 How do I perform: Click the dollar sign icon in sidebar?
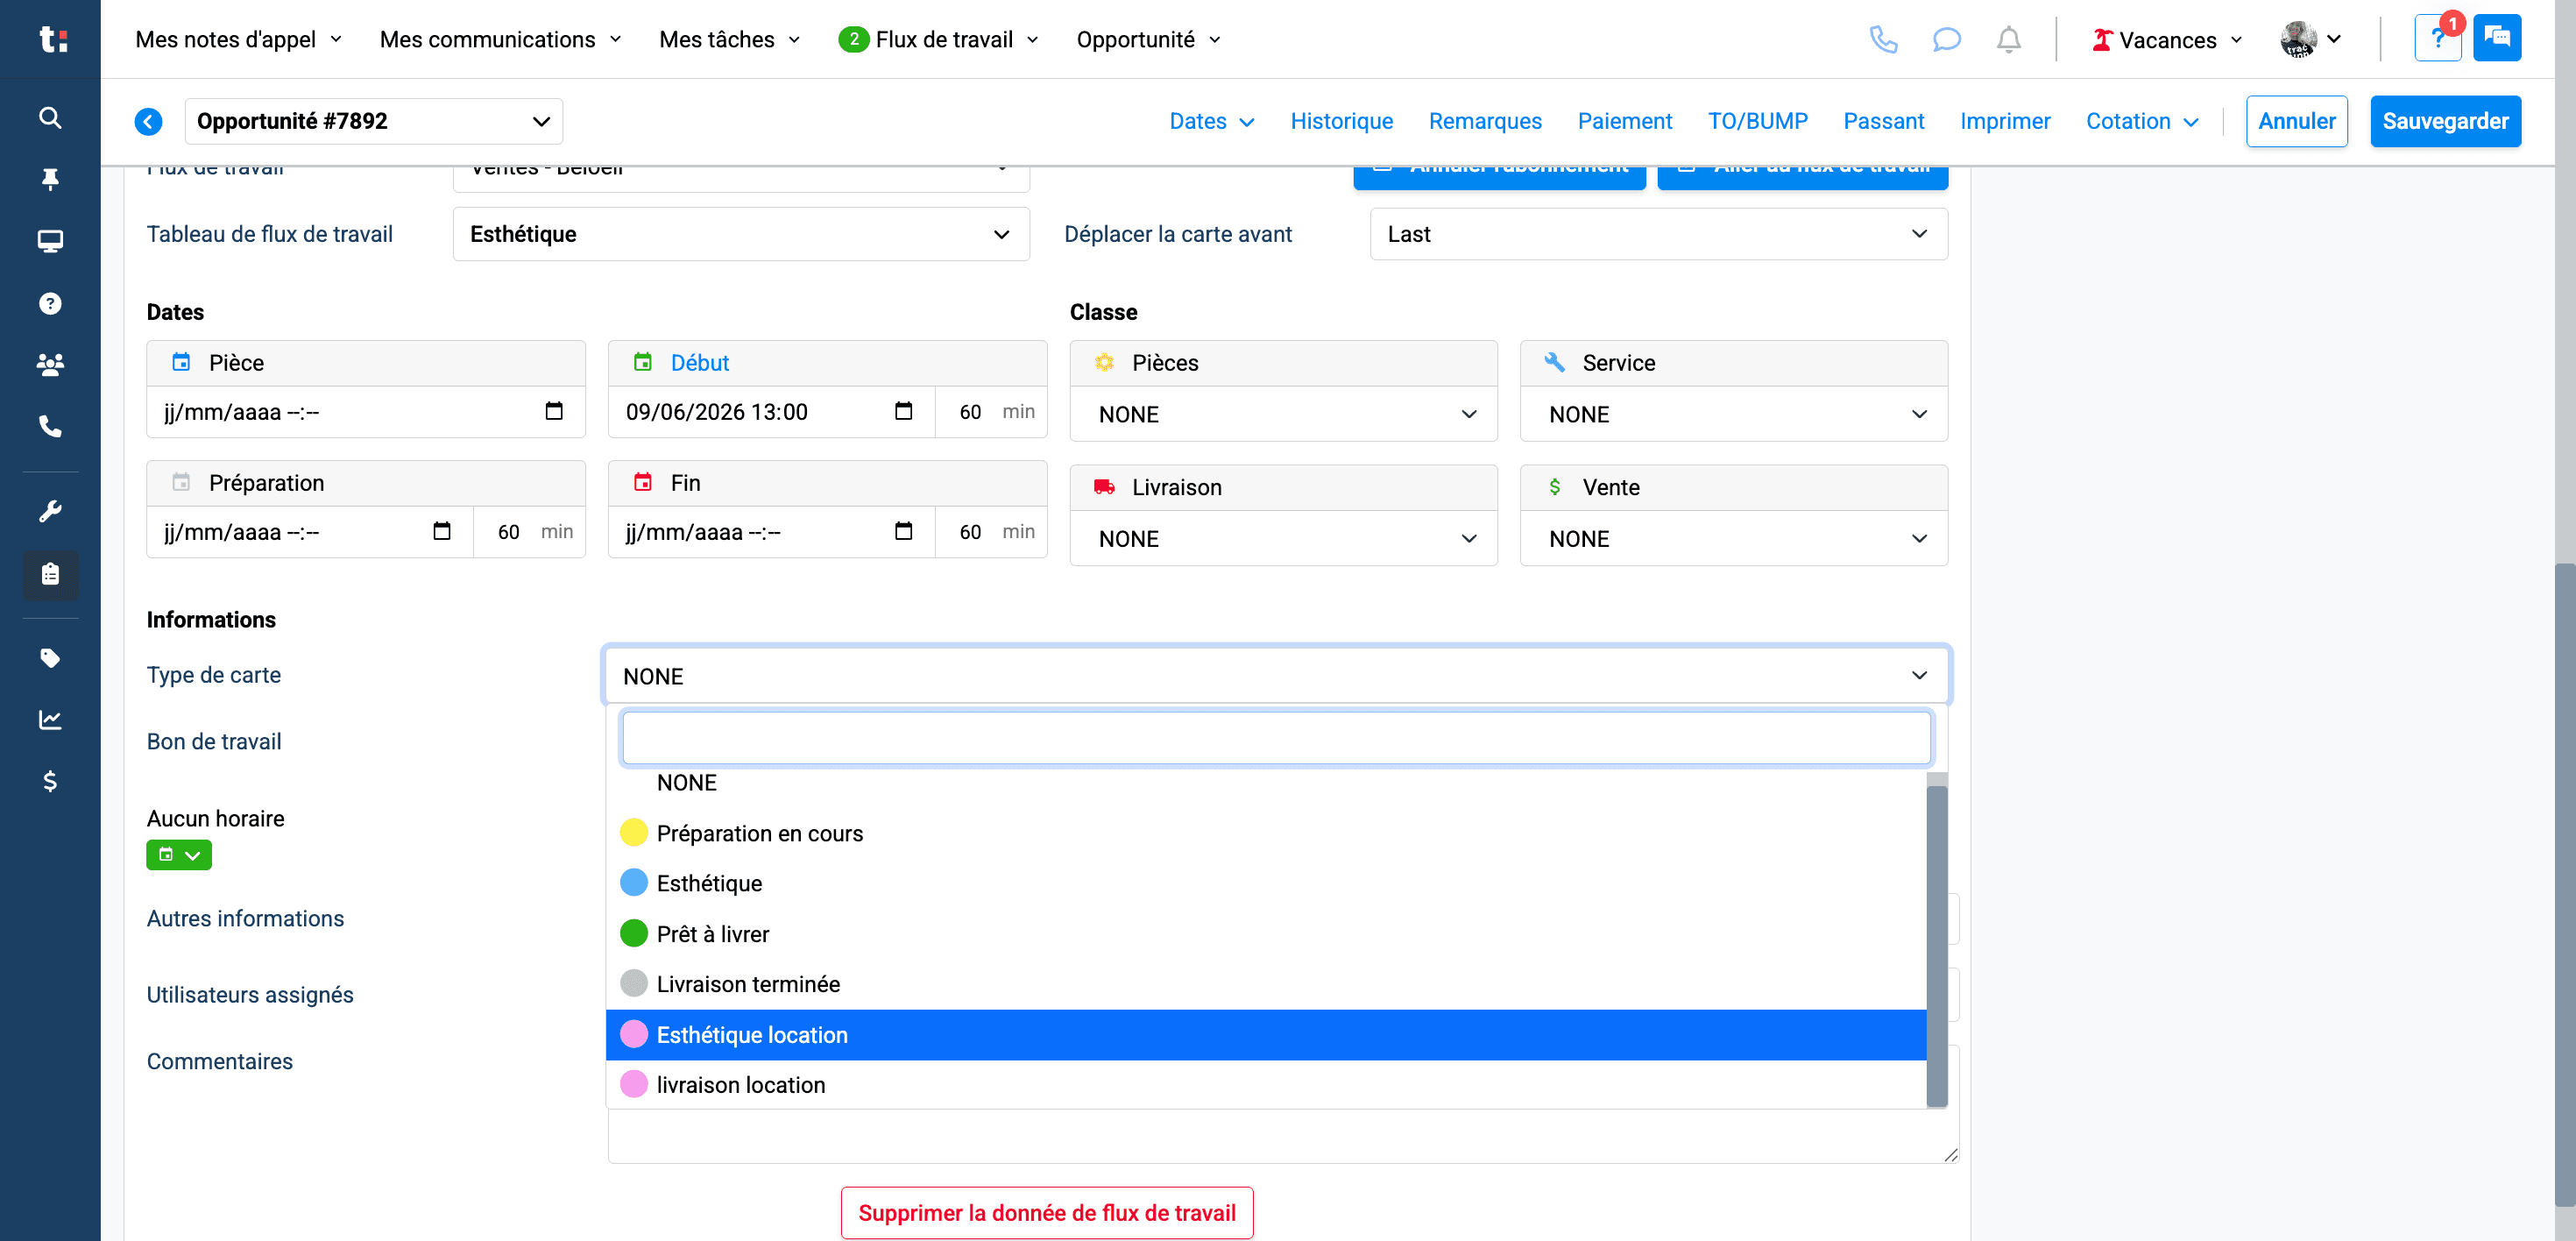(x=50, y=781)
